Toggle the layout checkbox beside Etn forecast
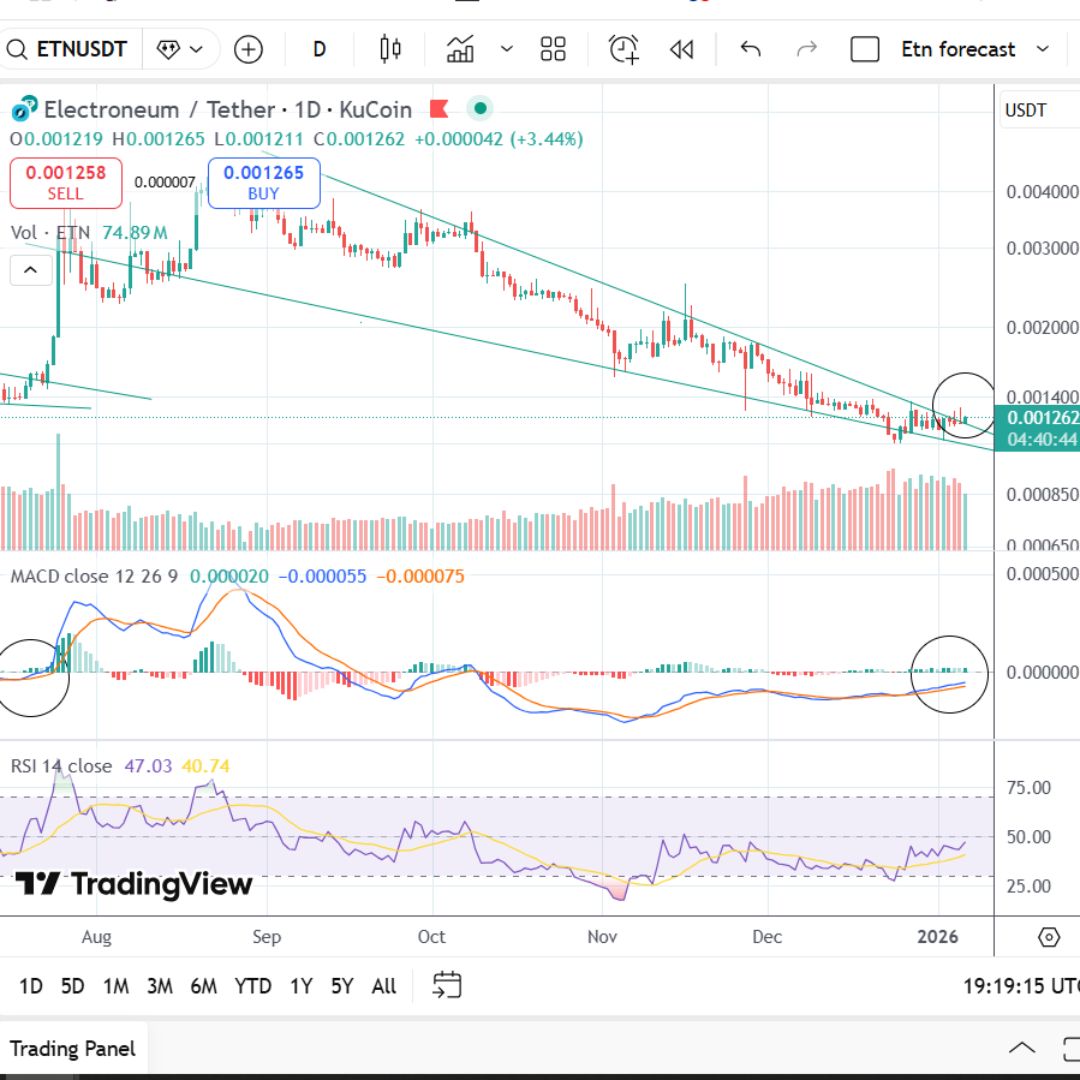1080x1080 pixels. coord(864,49)
